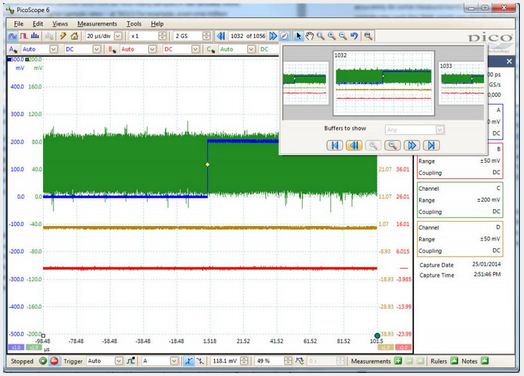This screenshot has width=524, height=376.
Task: Toggle the Buffer Navigator compass icon
Action: pos(284,36)
